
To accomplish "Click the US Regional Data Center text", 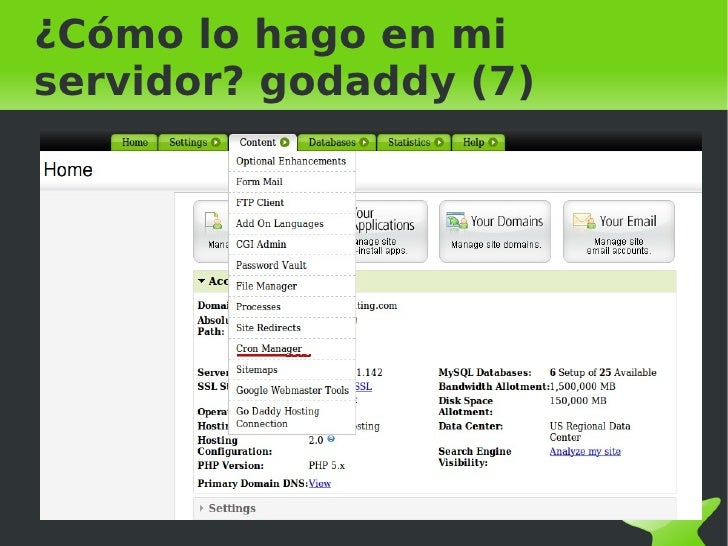I will (590, 432).
